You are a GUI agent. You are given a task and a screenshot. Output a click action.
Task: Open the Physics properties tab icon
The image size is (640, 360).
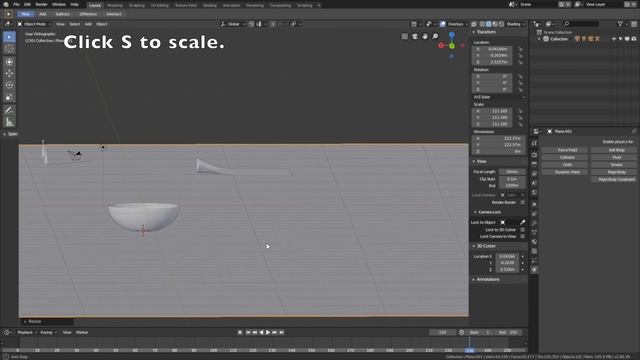pos(534,270)
